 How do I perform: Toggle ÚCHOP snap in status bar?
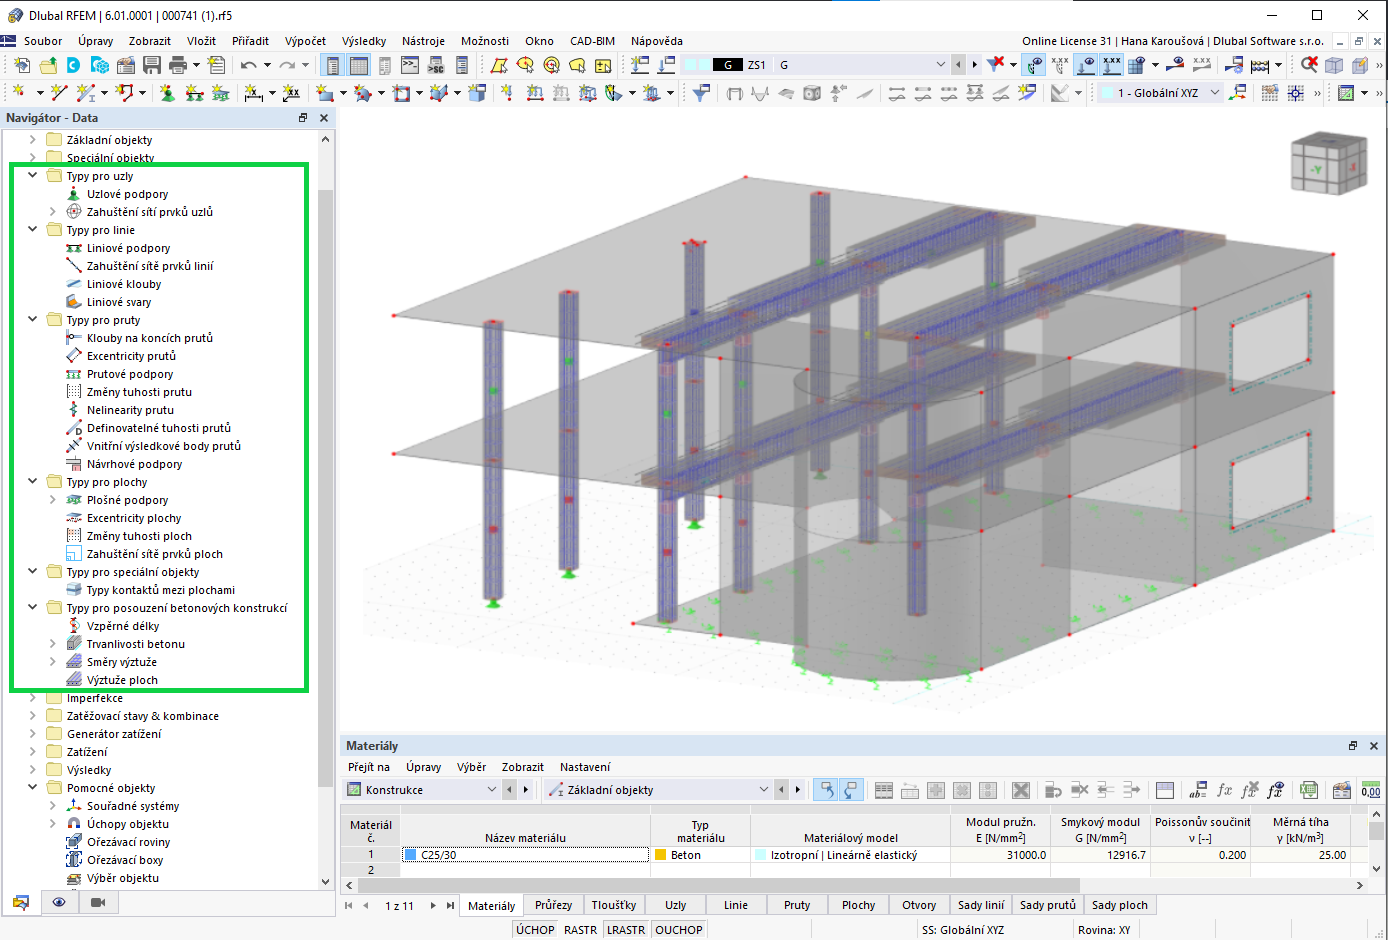(x=535, y=930)
